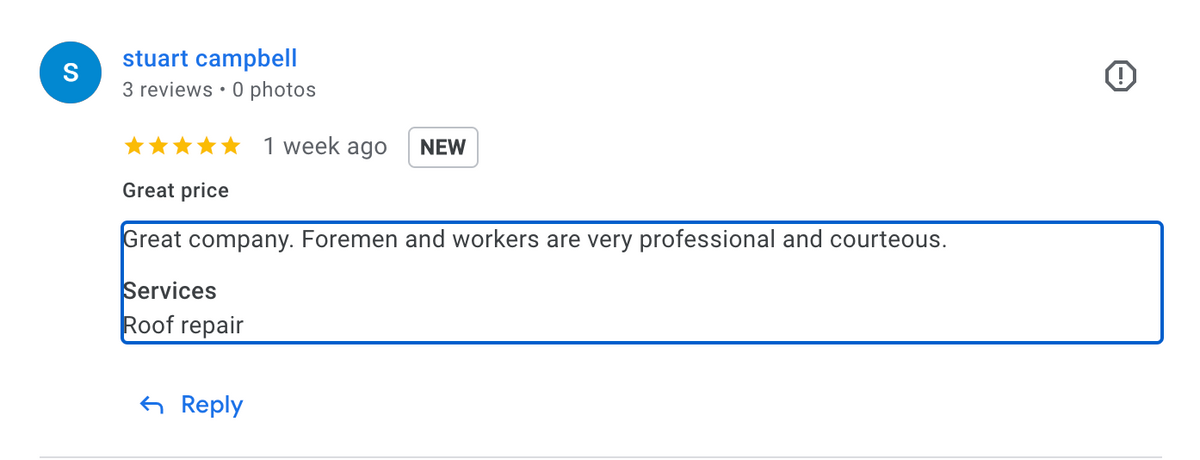Viewport: 1200px width, 460px height.
Task: Click the fifth rating star
Action: coord(230,147)
